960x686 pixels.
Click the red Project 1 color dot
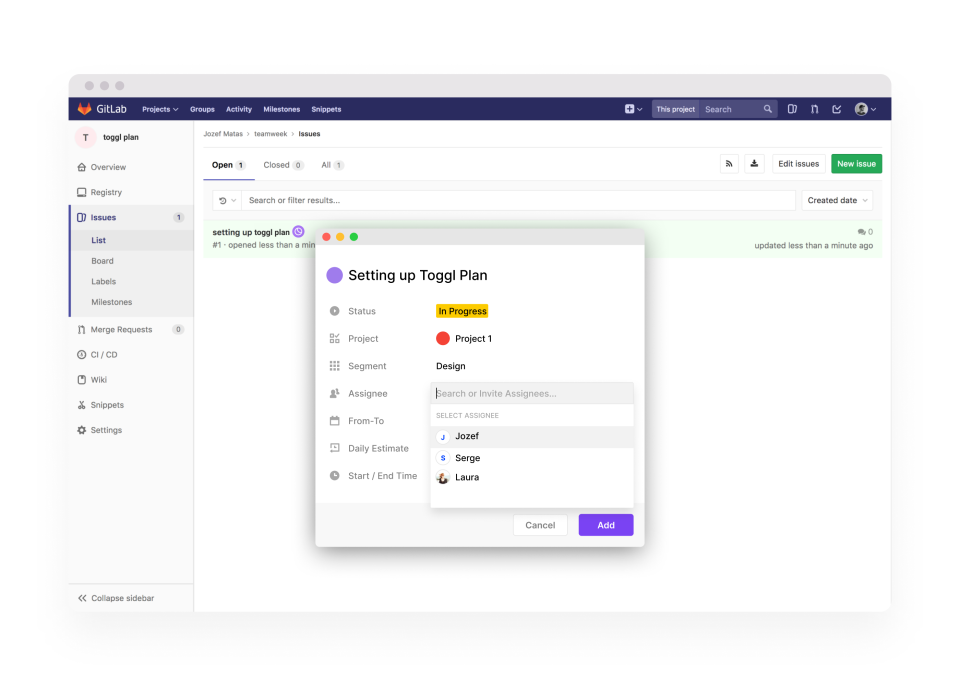[x=443, y=338]
